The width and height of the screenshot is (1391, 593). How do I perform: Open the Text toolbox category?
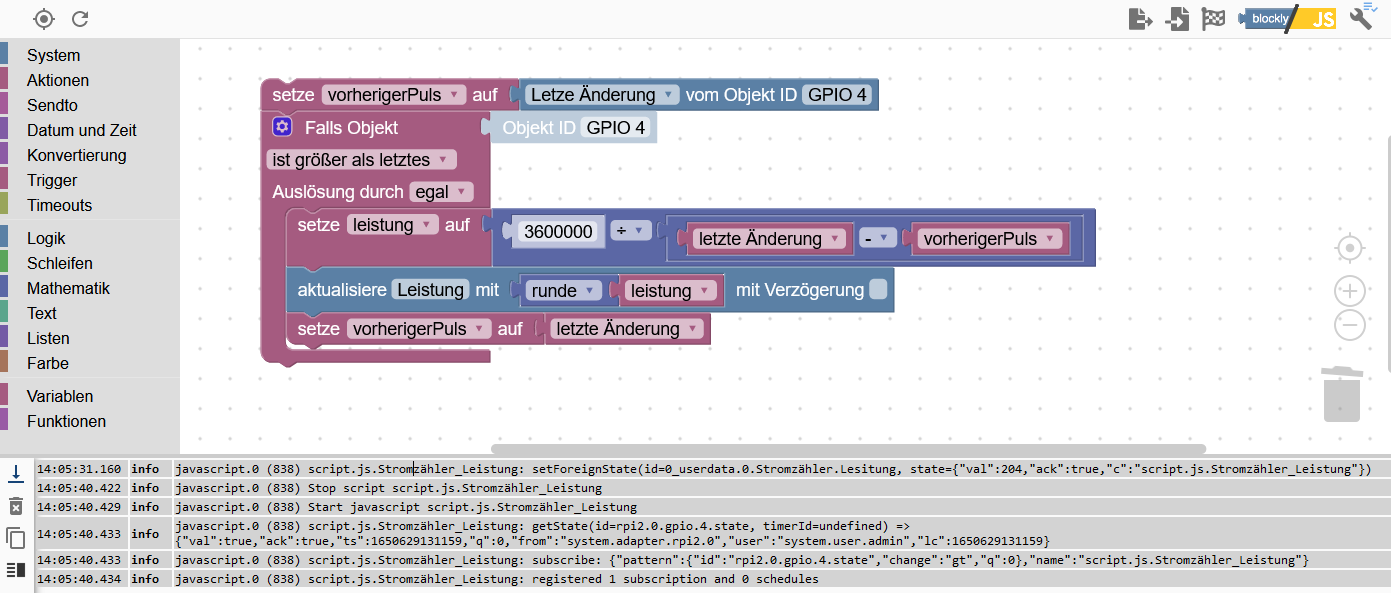[42, 313]
